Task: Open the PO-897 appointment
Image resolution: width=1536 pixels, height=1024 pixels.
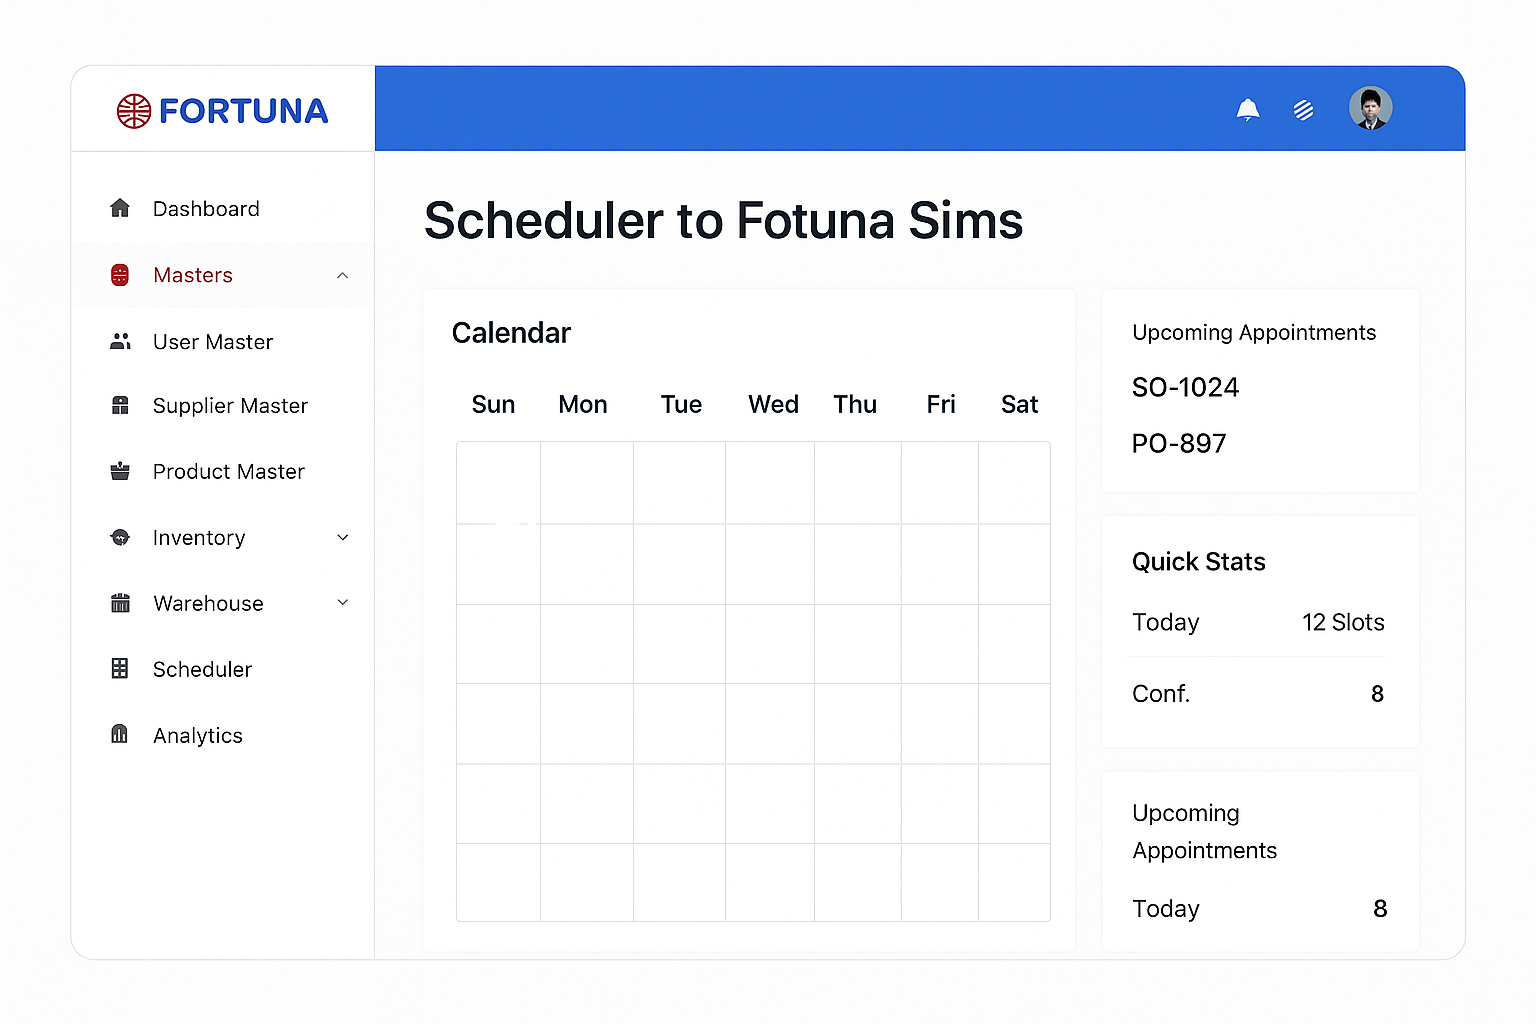Action: [x=1179, y=443]
